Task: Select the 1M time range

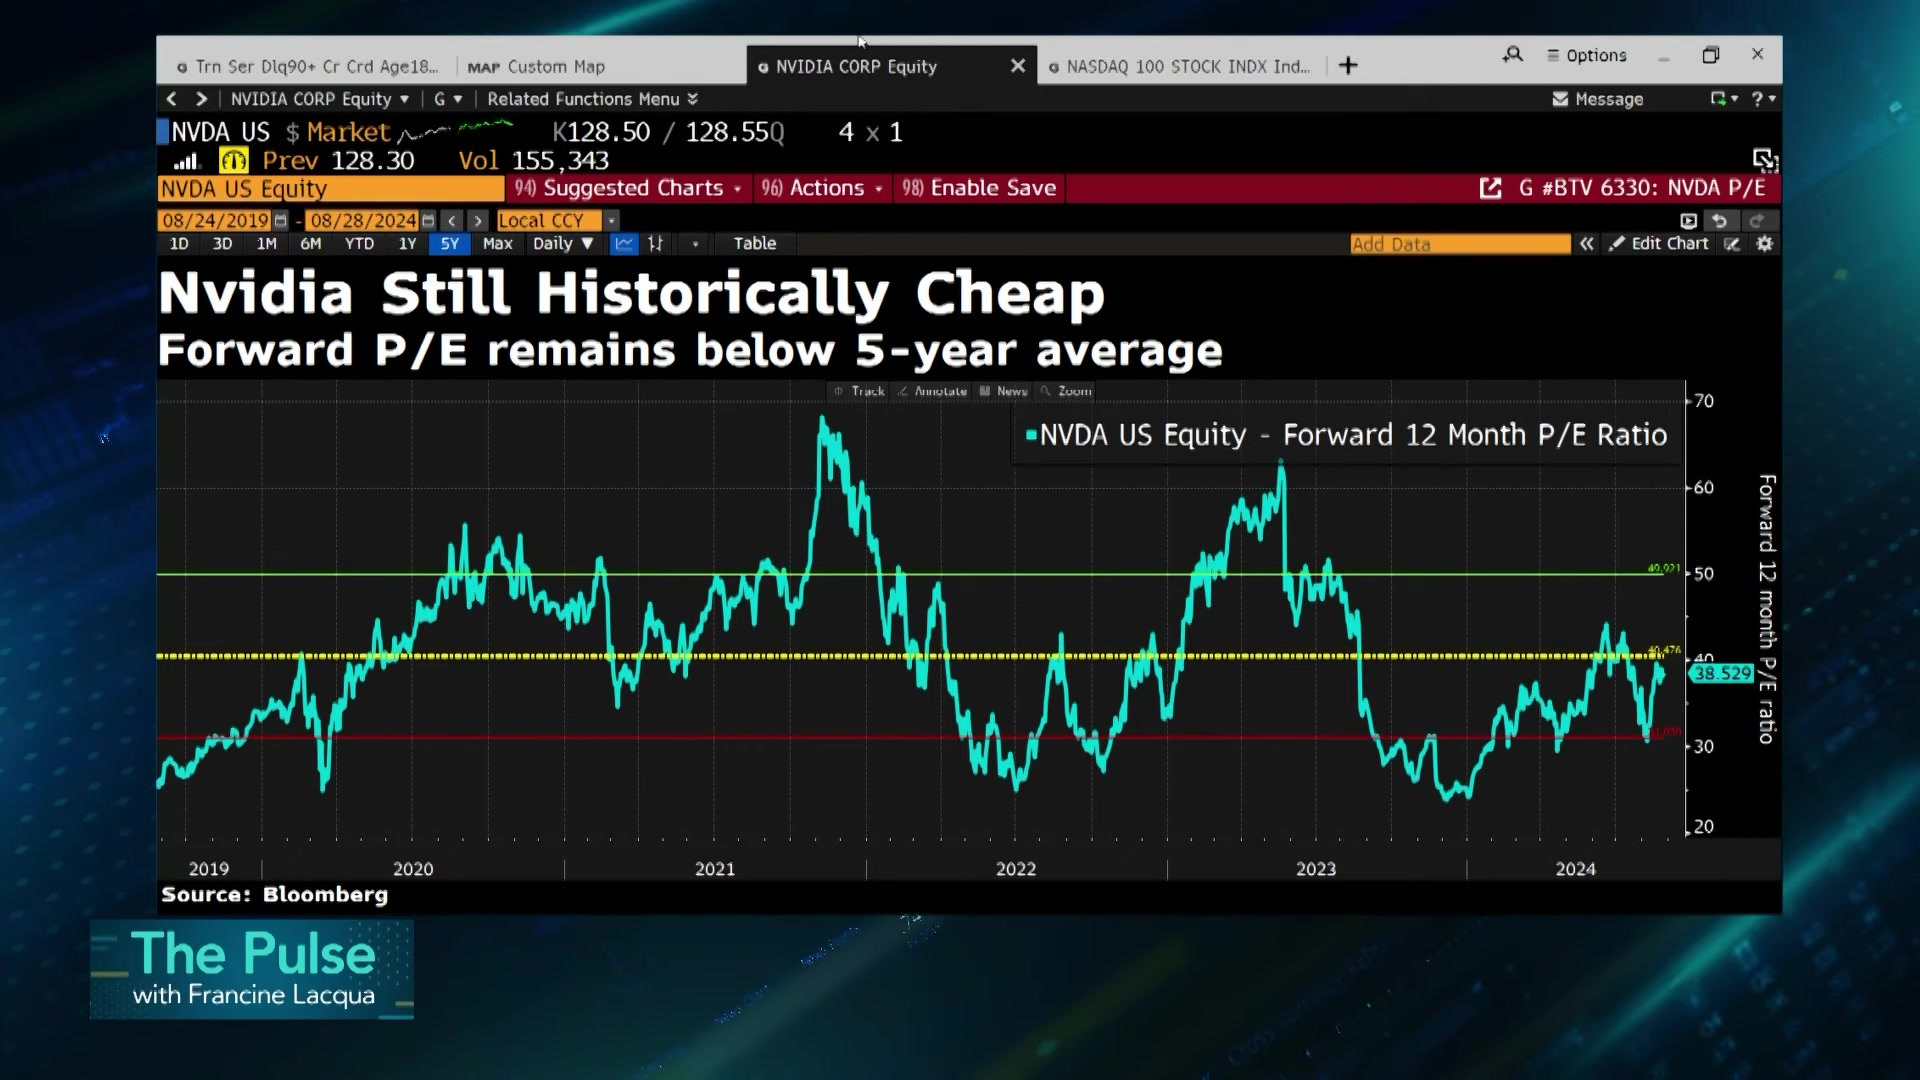Action: pos(266,244)
